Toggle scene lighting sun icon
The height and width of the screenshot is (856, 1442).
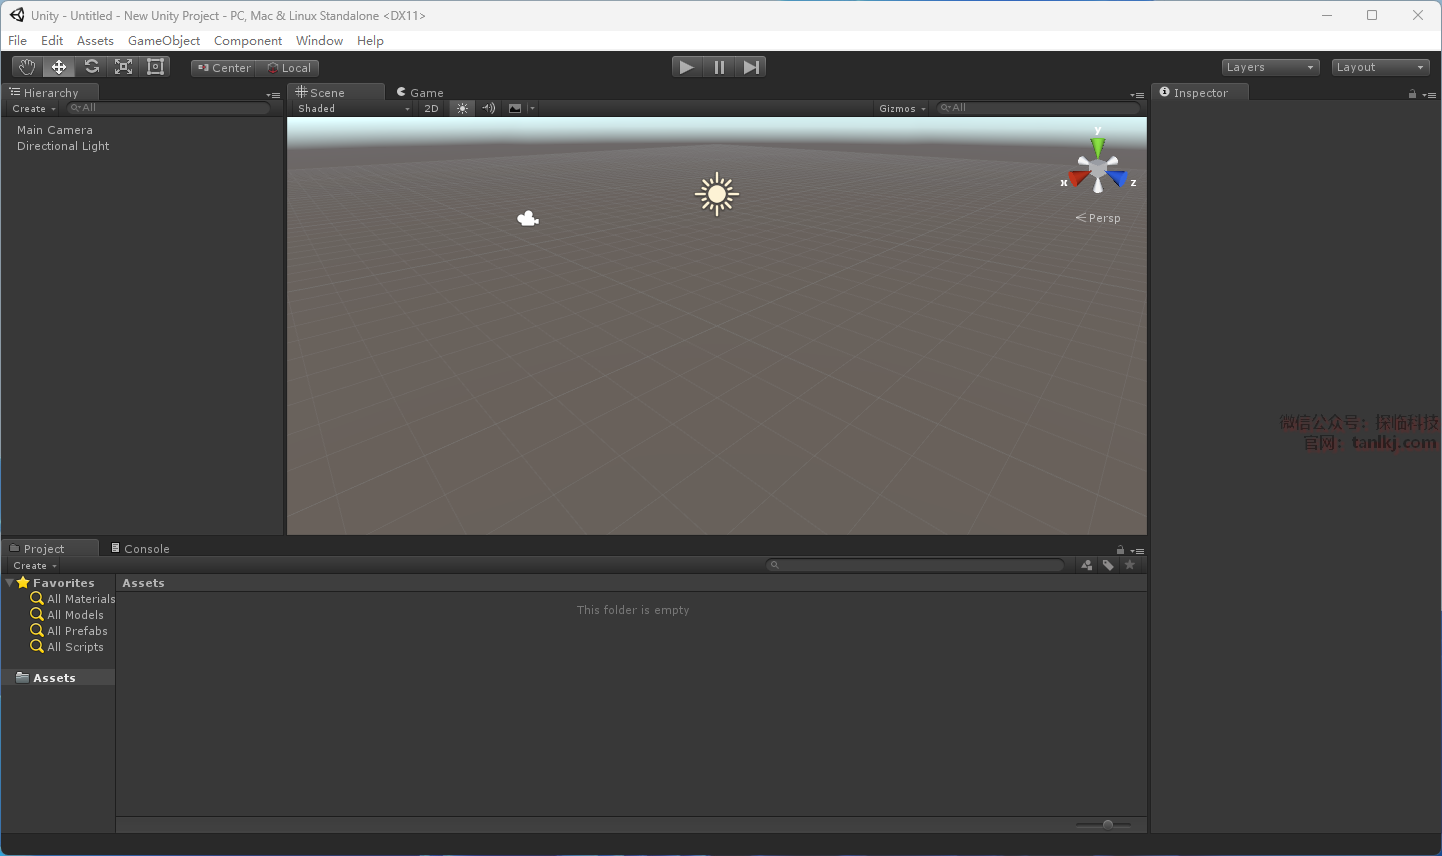(462, 108)
